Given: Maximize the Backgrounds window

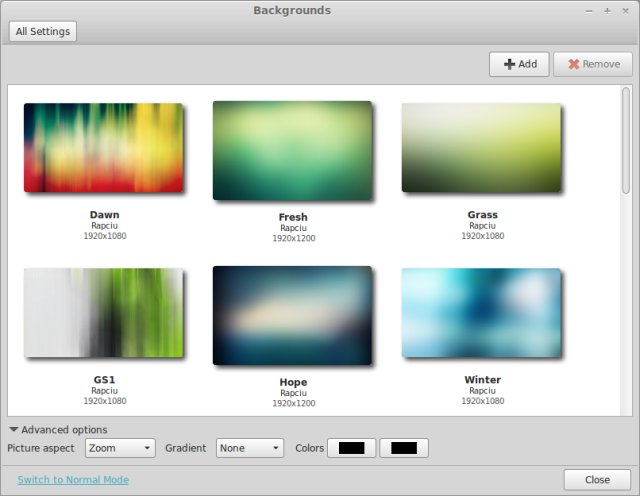Looking at the screenshot, I should [x=607, y=11].
